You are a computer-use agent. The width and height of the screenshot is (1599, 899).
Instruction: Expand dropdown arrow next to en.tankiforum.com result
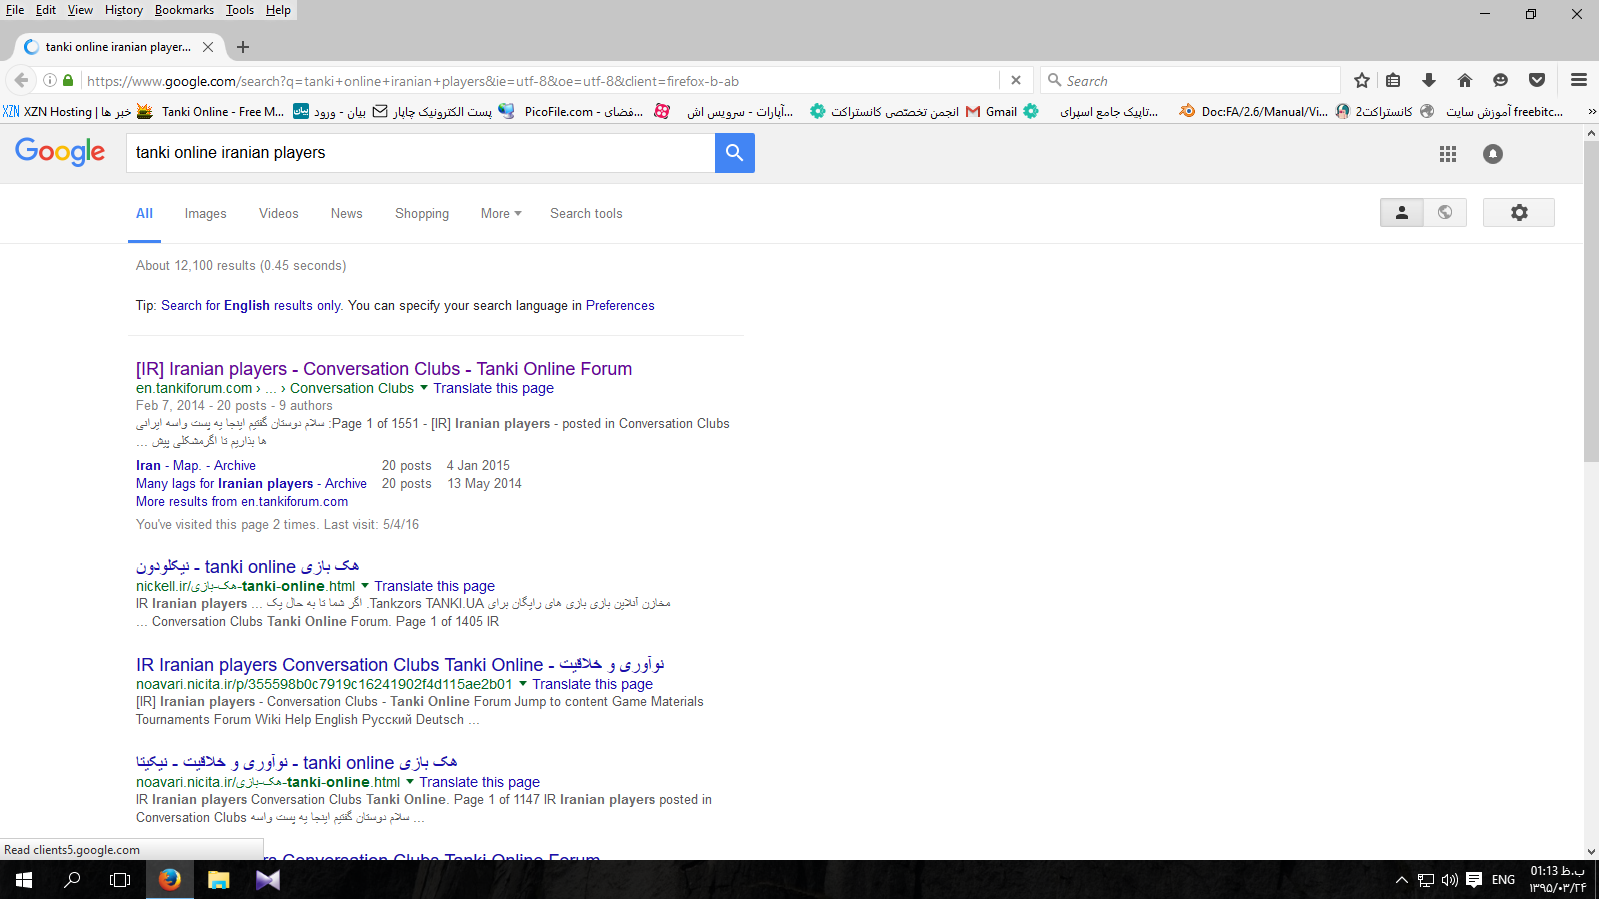[424, 388]
